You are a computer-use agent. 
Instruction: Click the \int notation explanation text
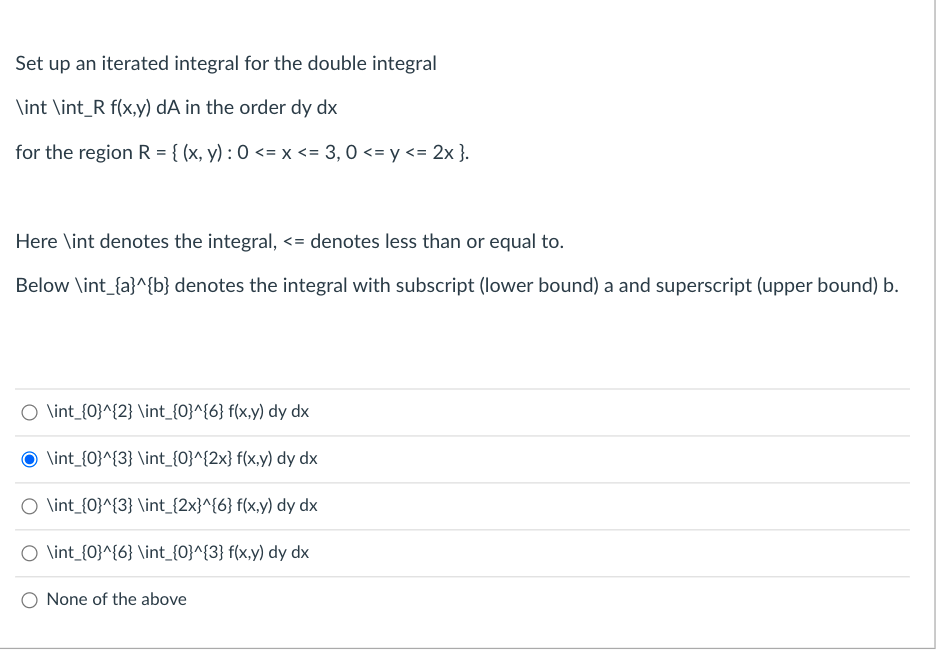pos(290,241)
